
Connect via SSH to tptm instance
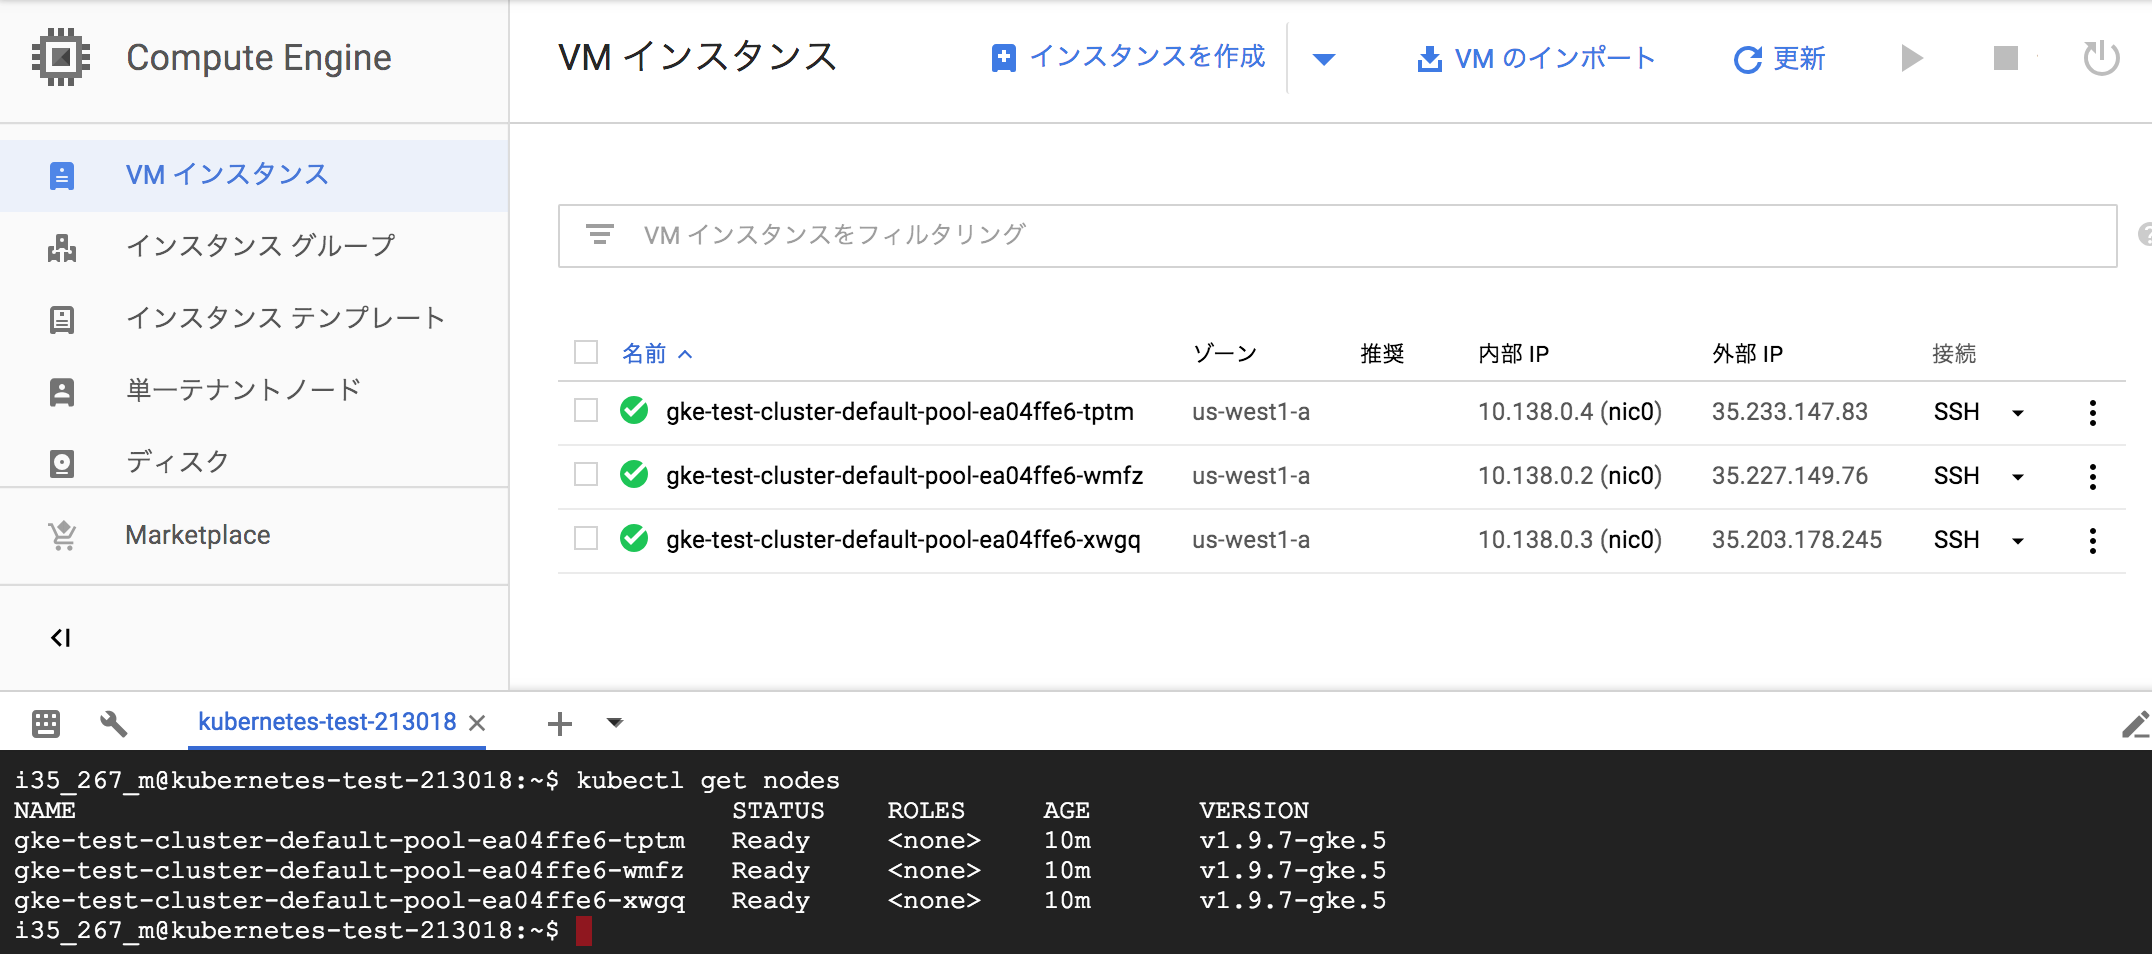tap(1956, 412)
